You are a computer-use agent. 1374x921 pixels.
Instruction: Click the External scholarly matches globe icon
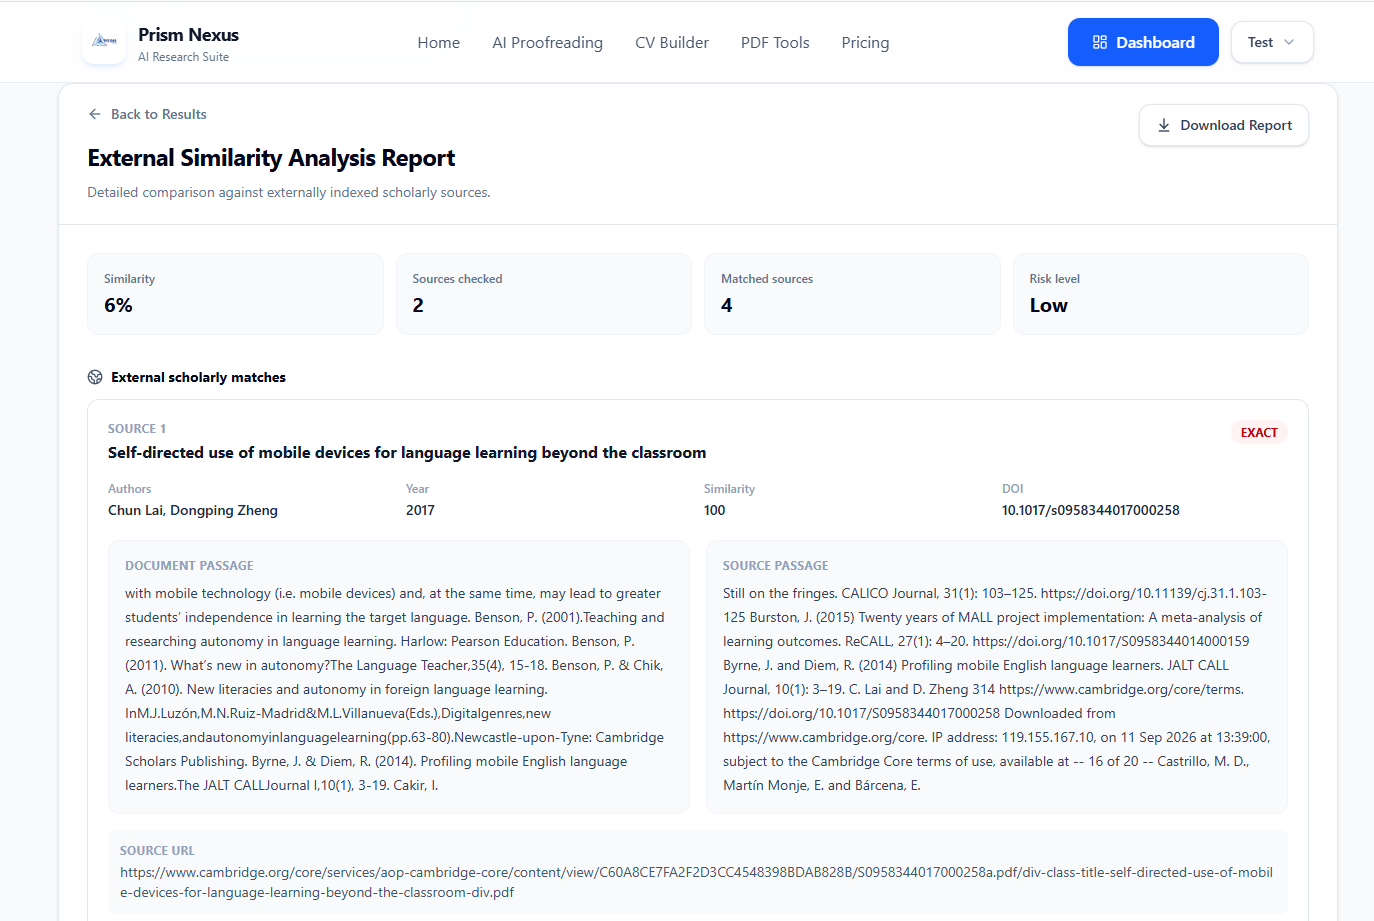click(x=95, y=377)
